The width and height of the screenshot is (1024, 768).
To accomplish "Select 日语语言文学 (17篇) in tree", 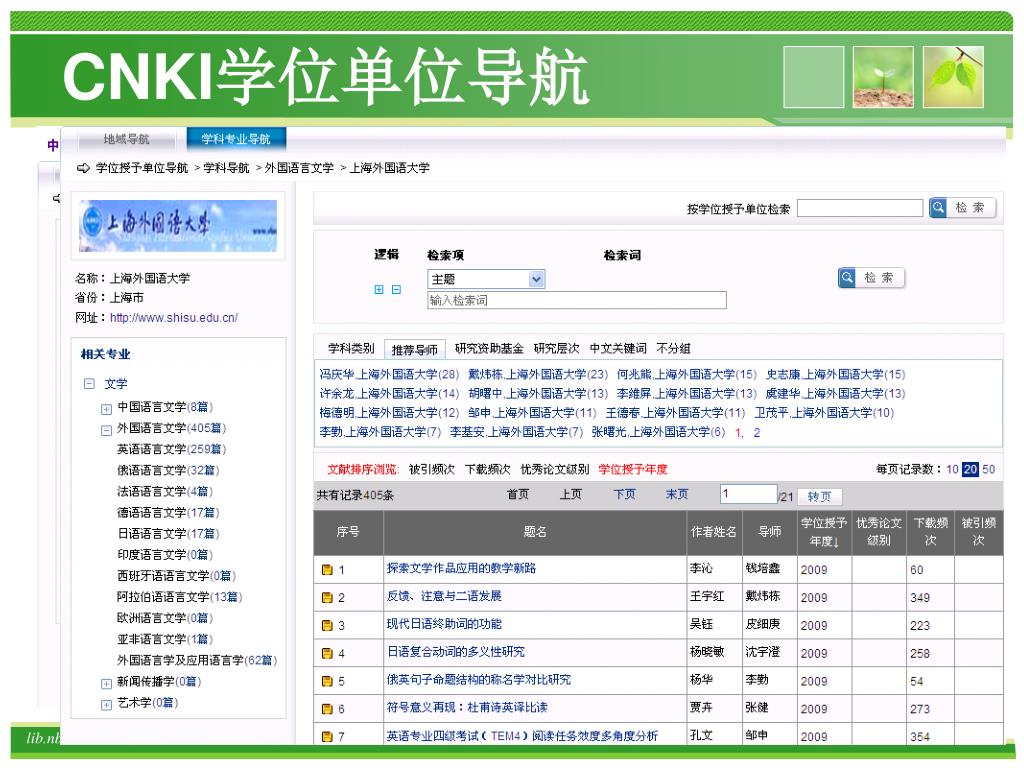I will pos(168,534).
